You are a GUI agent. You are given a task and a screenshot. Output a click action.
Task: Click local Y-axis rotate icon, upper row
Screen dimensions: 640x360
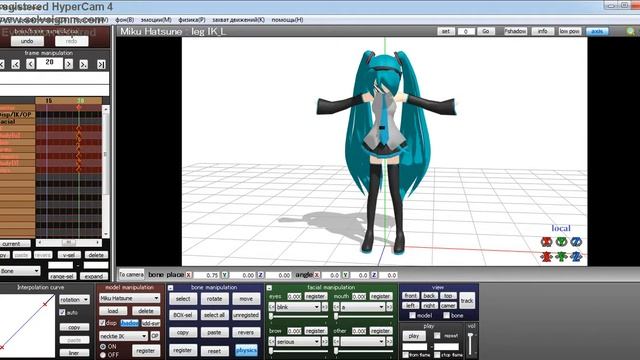[x=562, y=242]
